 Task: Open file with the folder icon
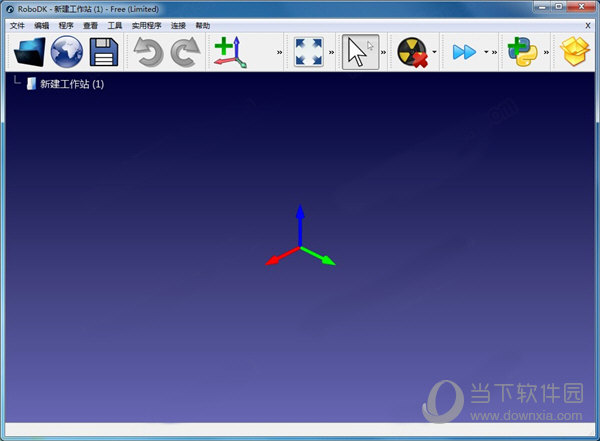coord(29,52)
